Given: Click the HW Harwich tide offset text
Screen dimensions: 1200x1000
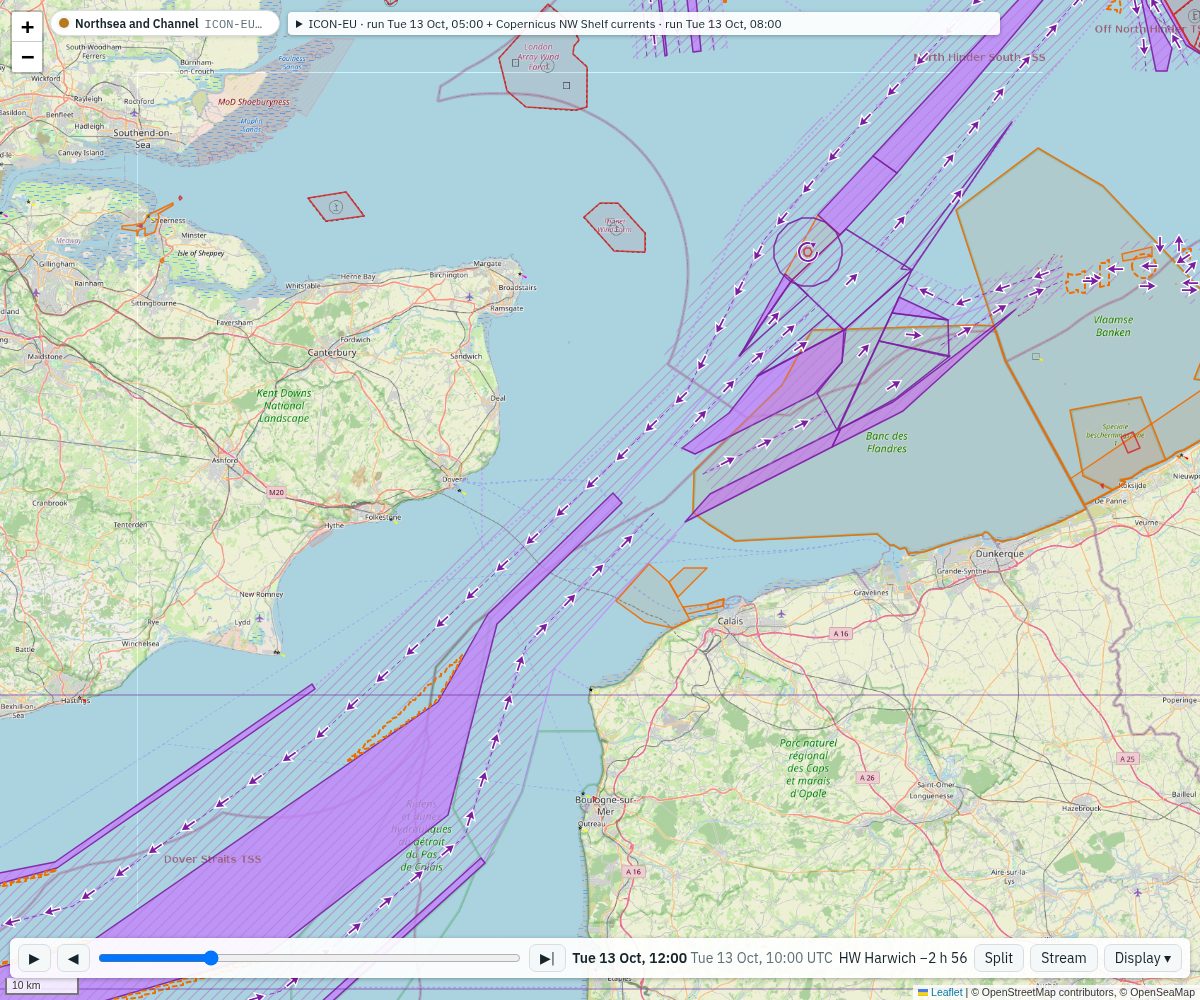Looking at the screenshot, I should coord(902,958).
